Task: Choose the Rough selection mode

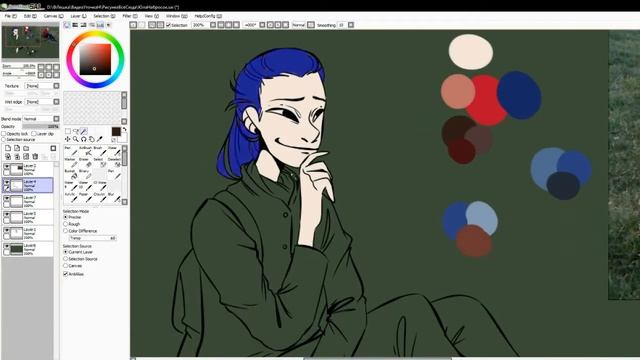Action: point(65,224)
